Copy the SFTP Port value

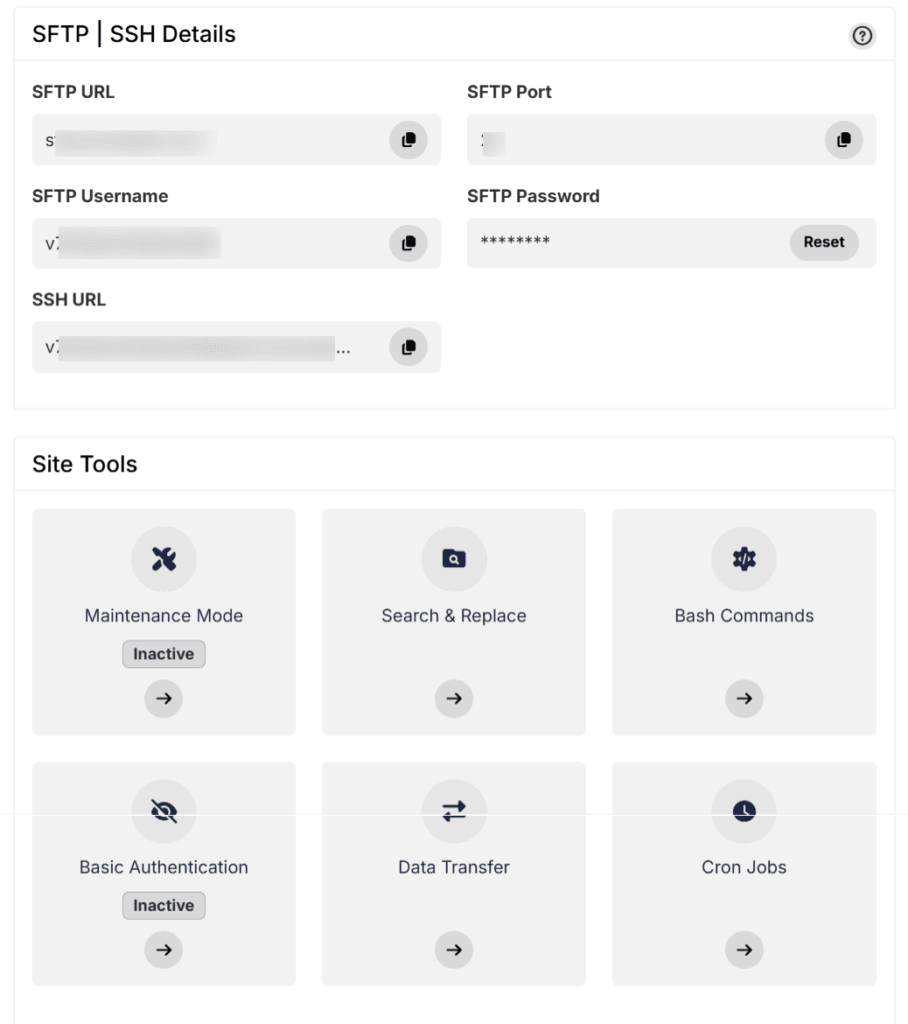(843, 140)
